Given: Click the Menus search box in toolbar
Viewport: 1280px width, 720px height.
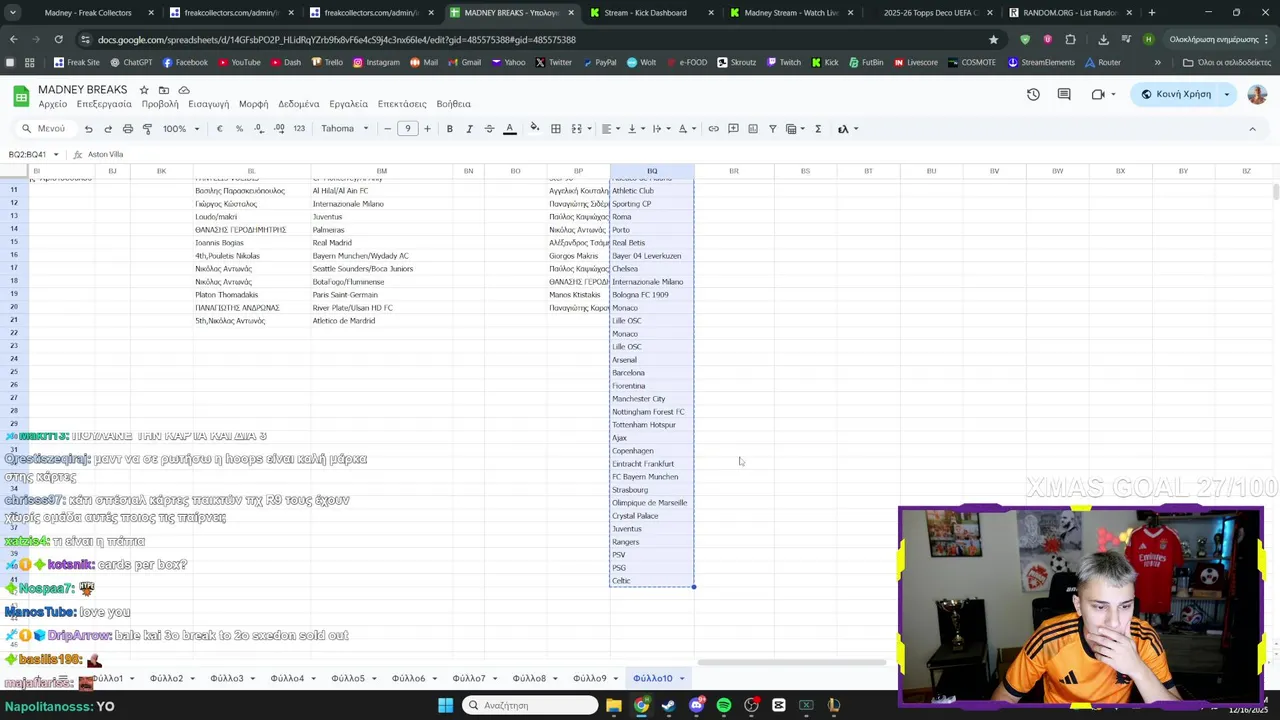Looking at the screenshot, I should click(44, 129).
